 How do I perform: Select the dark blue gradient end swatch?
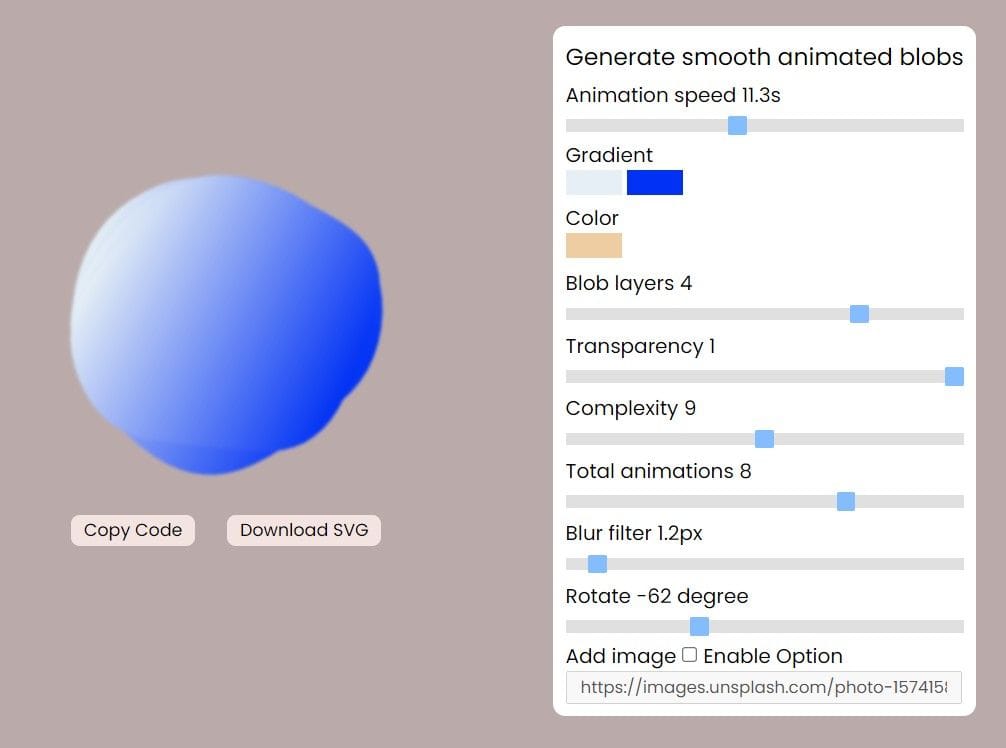pos(654,182)
